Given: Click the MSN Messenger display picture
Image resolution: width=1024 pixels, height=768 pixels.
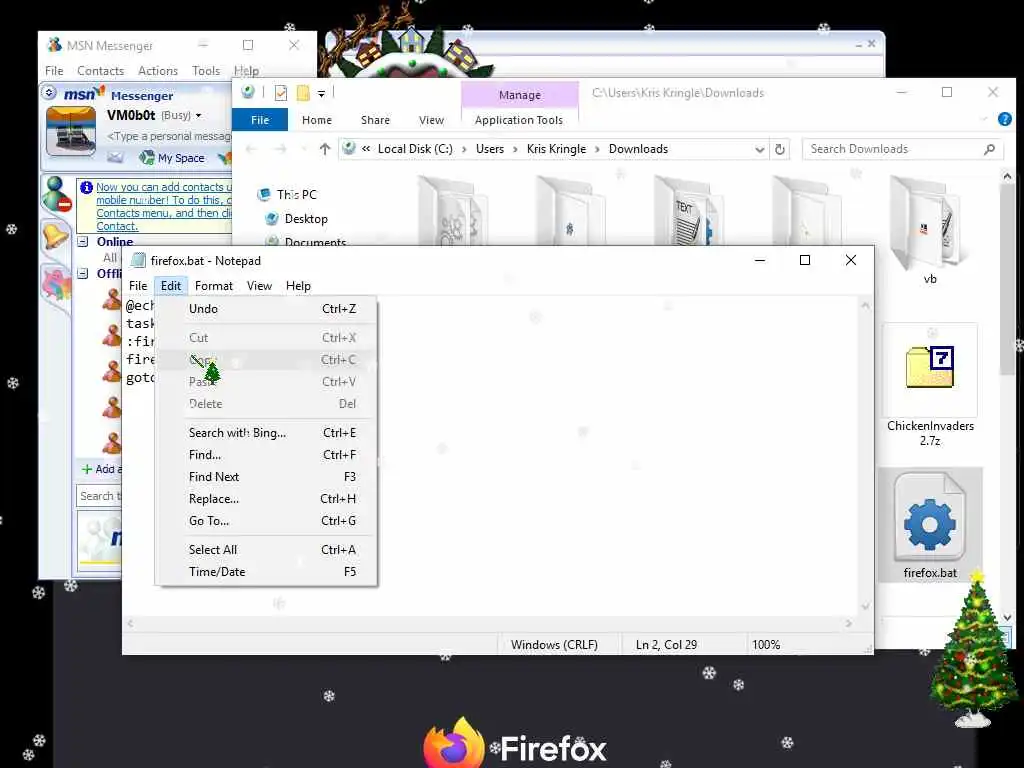Looking at the screenshot, I should [71, 131].
